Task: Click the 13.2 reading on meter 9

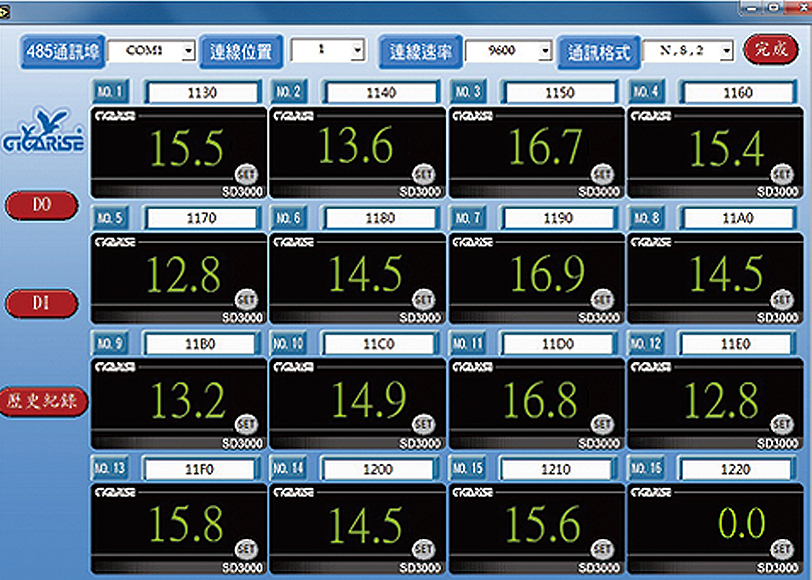Action: tap(188, 400)
